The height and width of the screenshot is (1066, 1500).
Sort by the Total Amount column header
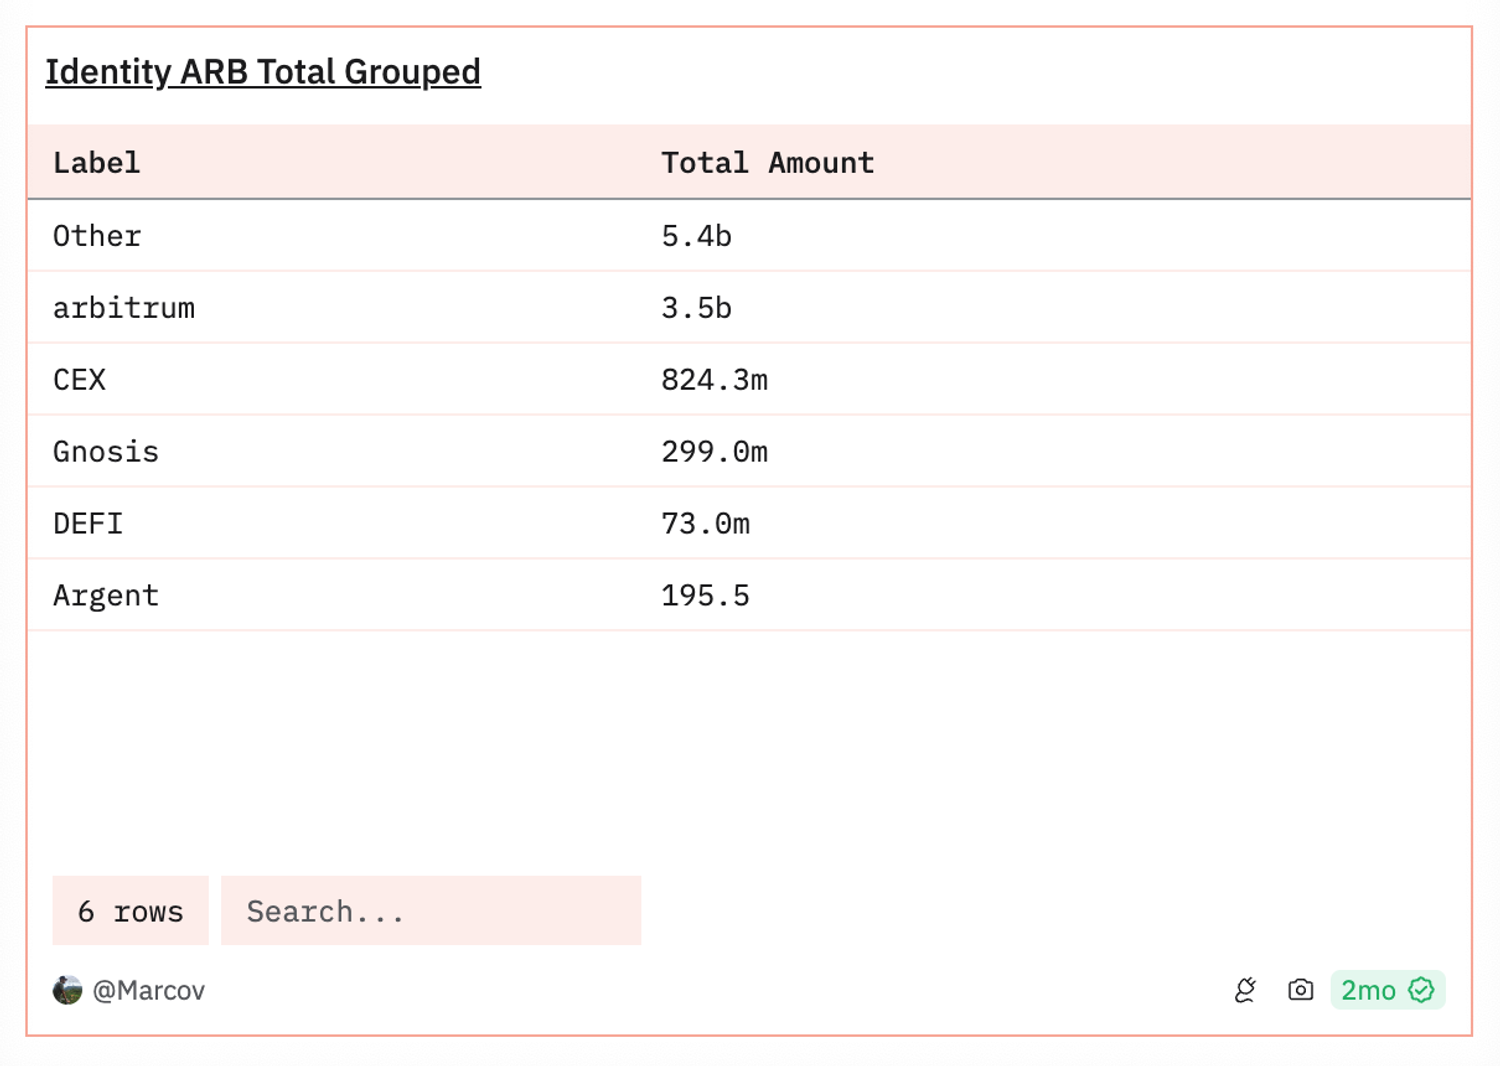tap(767, 163)
